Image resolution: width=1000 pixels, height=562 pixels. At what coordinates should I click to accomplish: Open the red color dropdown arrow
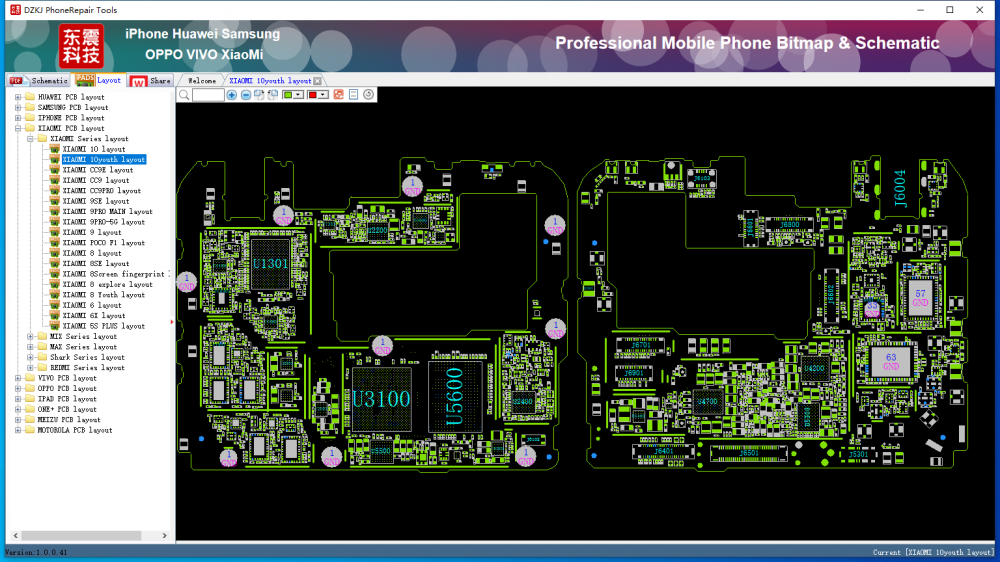pyautogui.click(x=324, y=95)
